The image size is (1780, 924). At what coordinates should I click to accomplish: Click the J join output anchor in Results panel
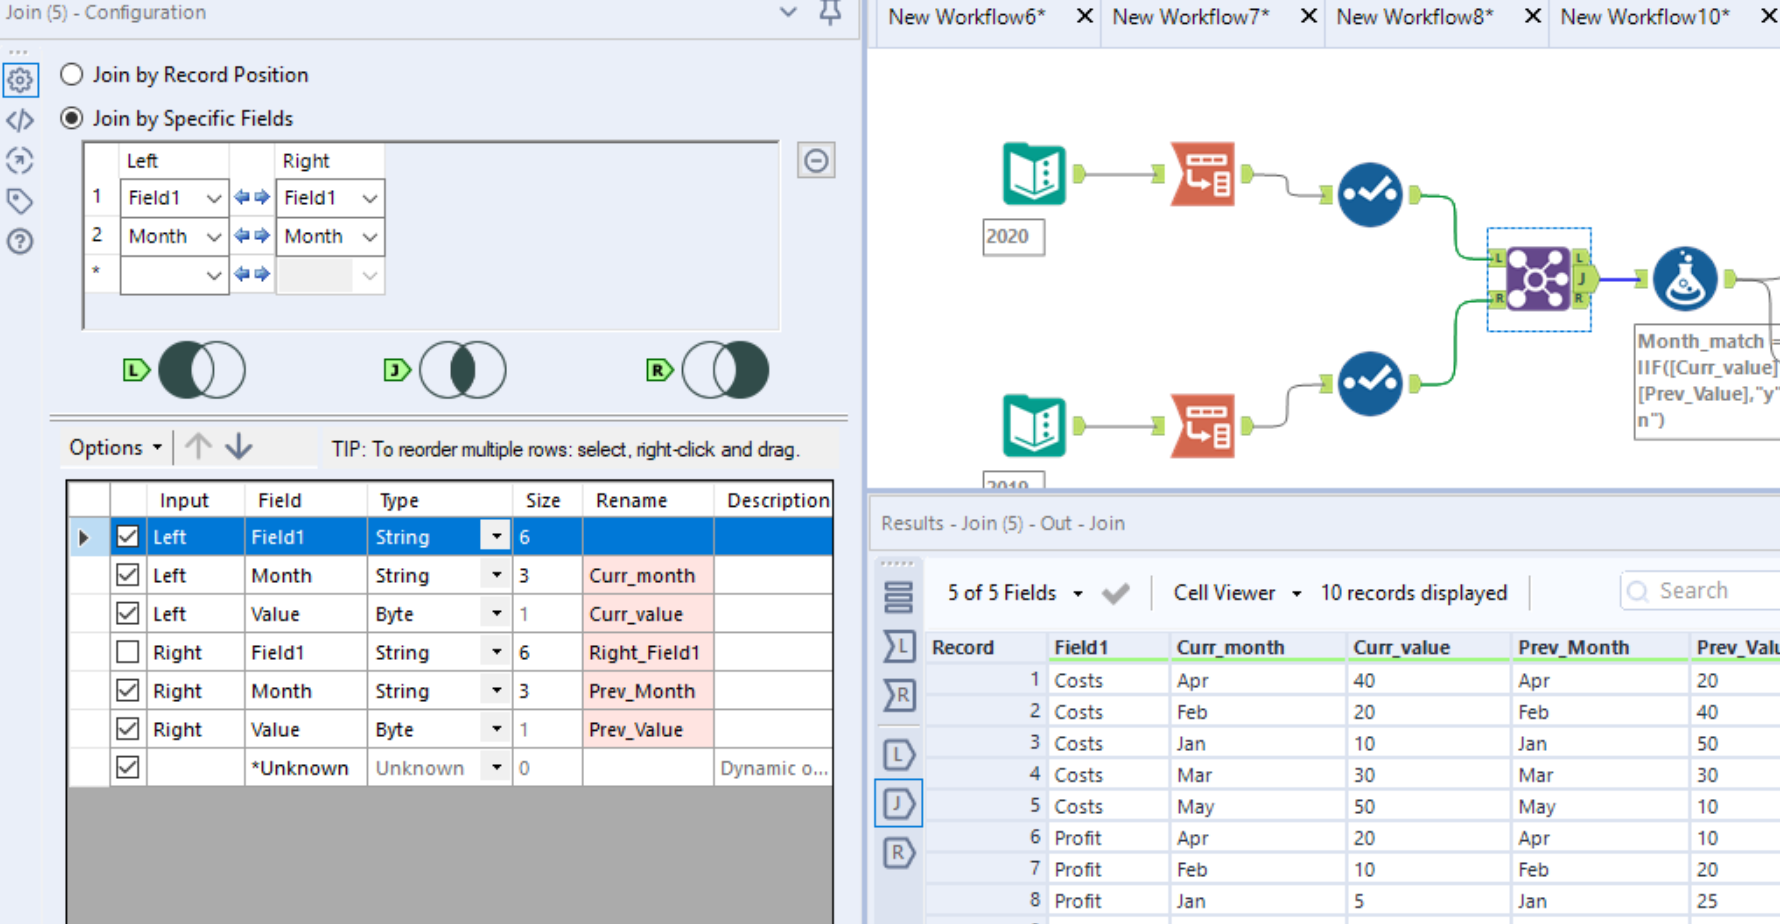pyautogui.click(x=897, y=803)
